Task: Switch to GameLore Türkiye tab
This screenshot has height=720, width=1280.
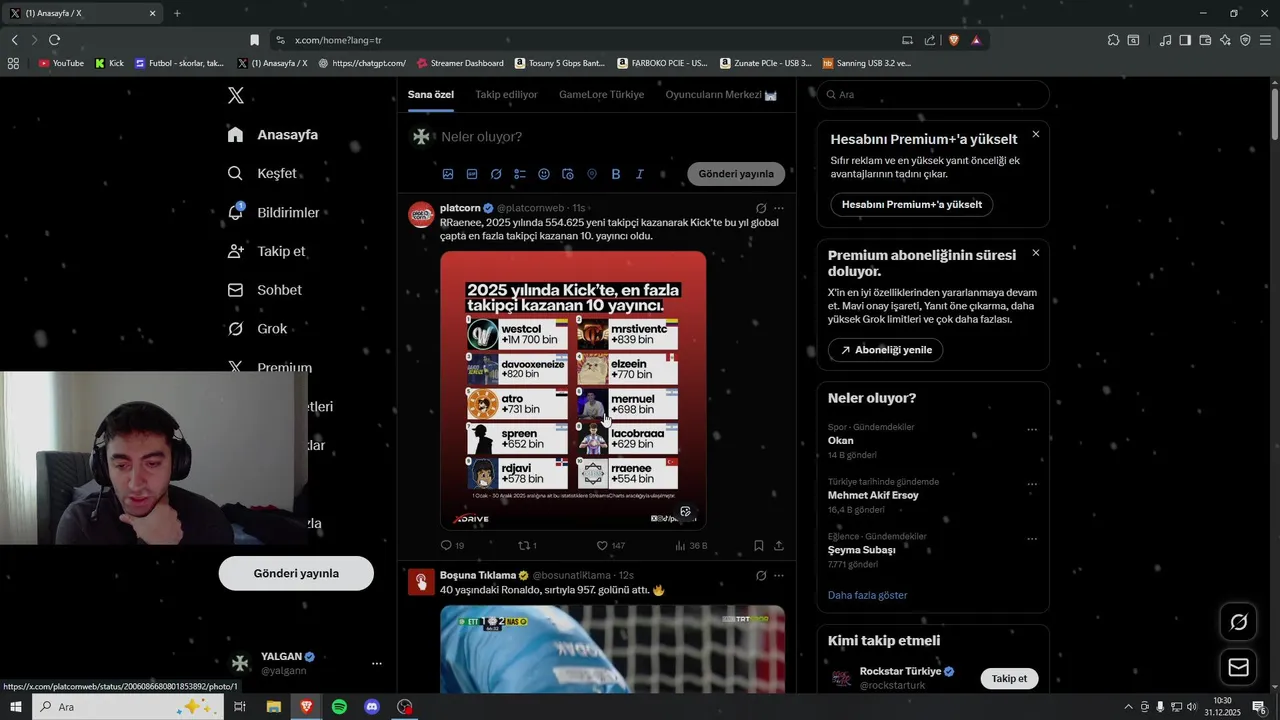Action: click(x=601, y=94)
